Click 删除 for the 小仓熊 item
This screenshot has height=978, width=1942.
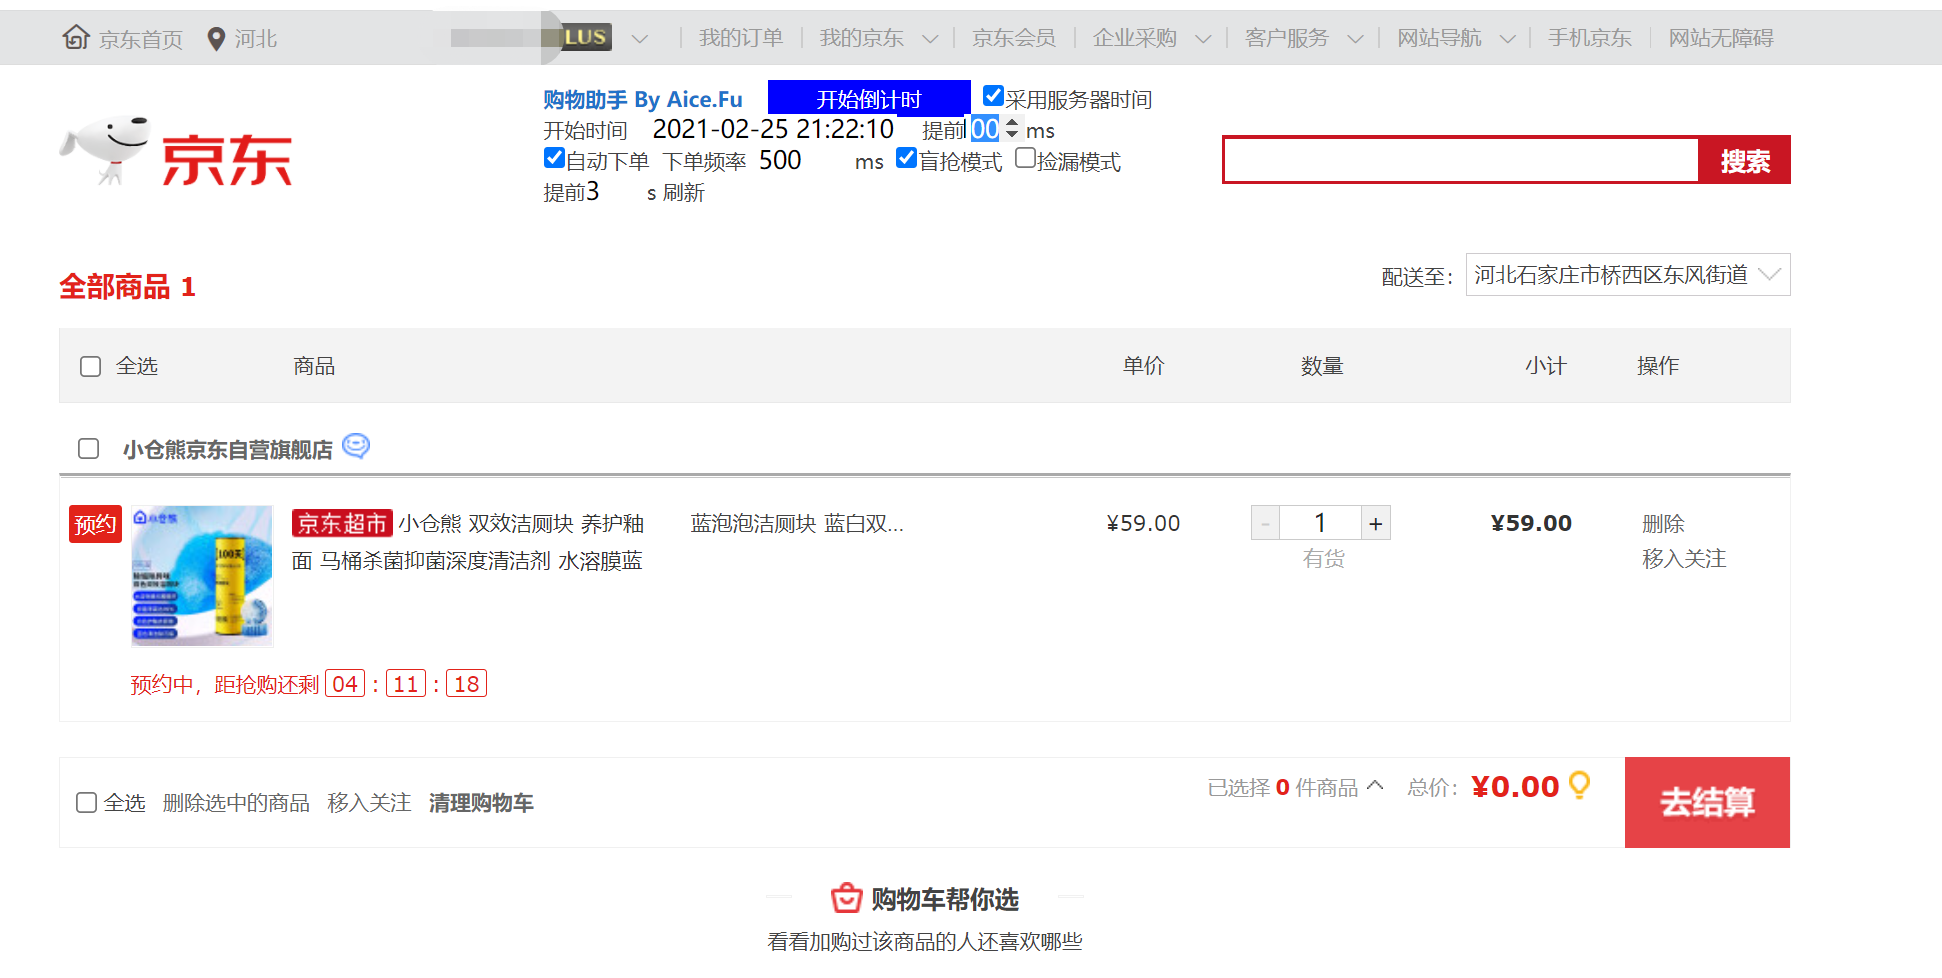coord(1663,523)
